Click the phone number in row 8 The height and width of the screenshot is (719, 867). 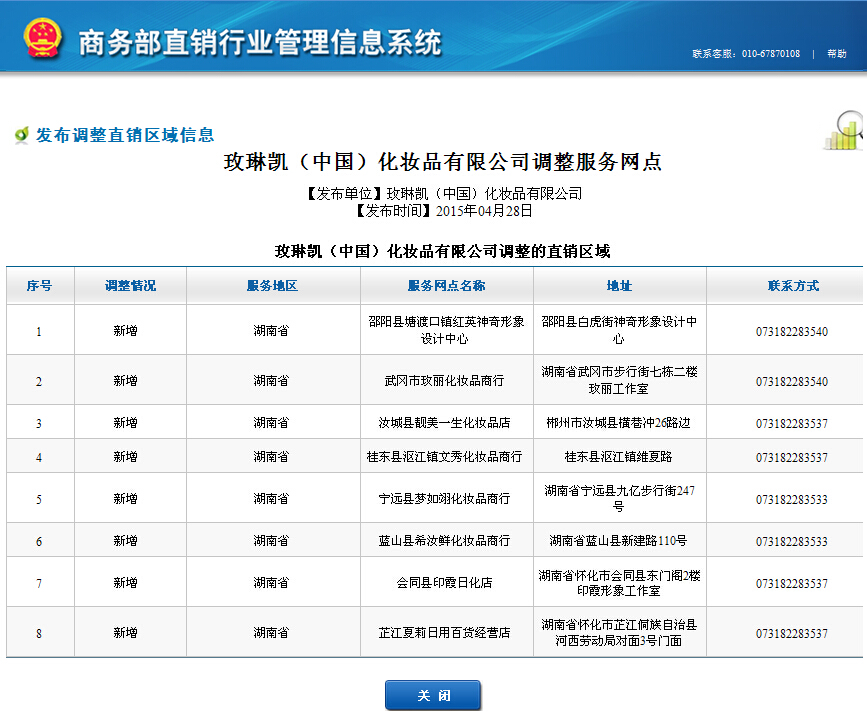[792, 633]
